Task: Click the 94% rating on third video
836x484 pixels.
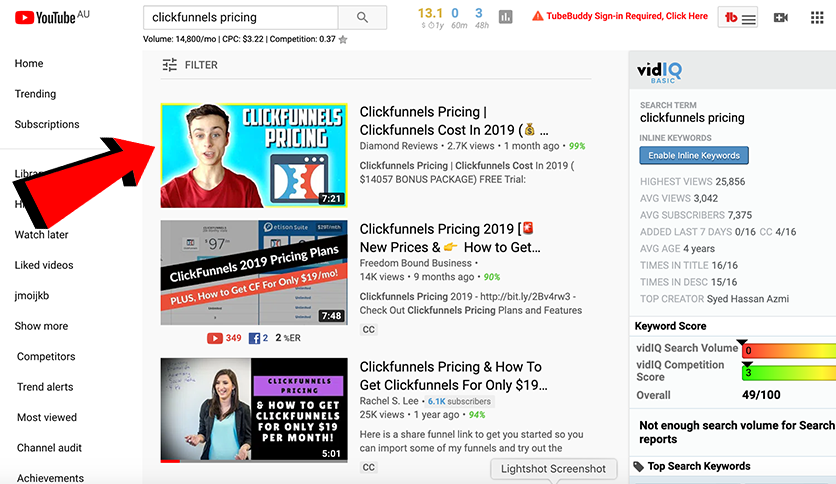Action: pos(477,415)
